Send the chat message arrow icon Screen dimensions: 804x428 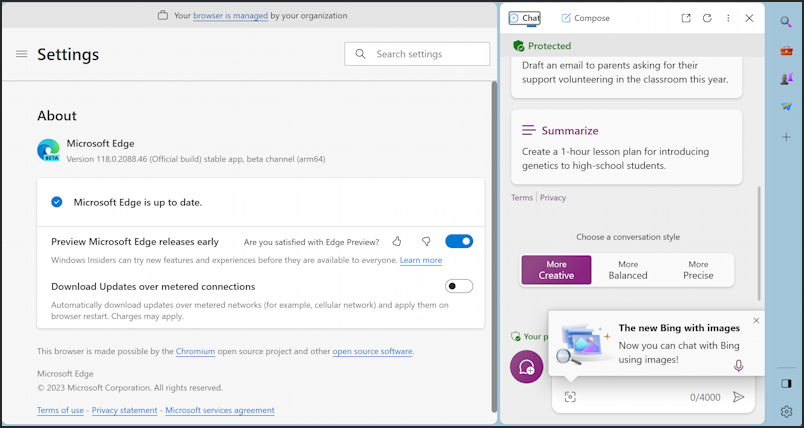pyautogui.click(x=738, y=397)
